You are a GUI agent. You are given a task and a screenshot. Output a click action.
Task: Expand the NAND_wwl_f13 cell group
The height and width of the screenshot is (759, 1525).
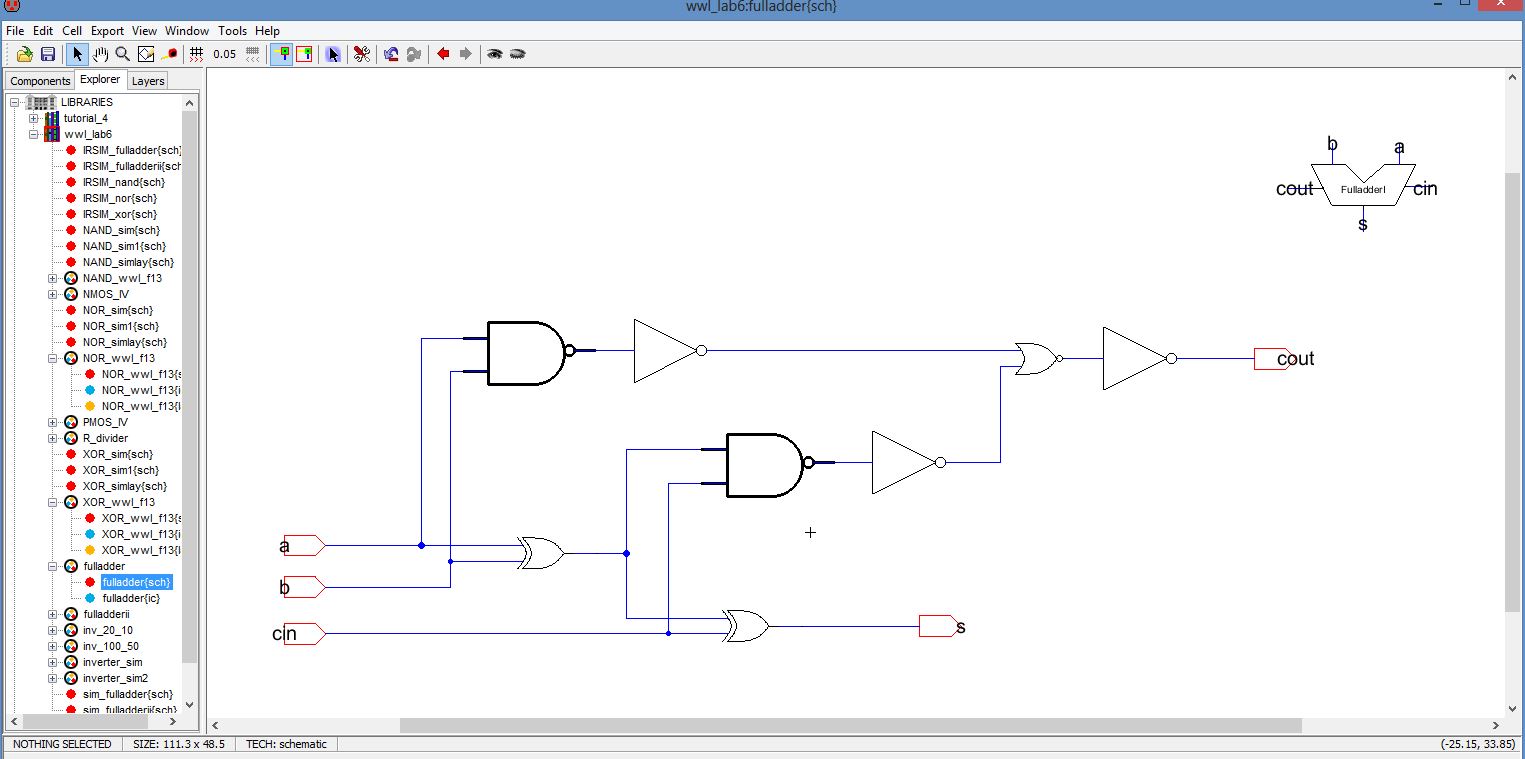(52, 278)
